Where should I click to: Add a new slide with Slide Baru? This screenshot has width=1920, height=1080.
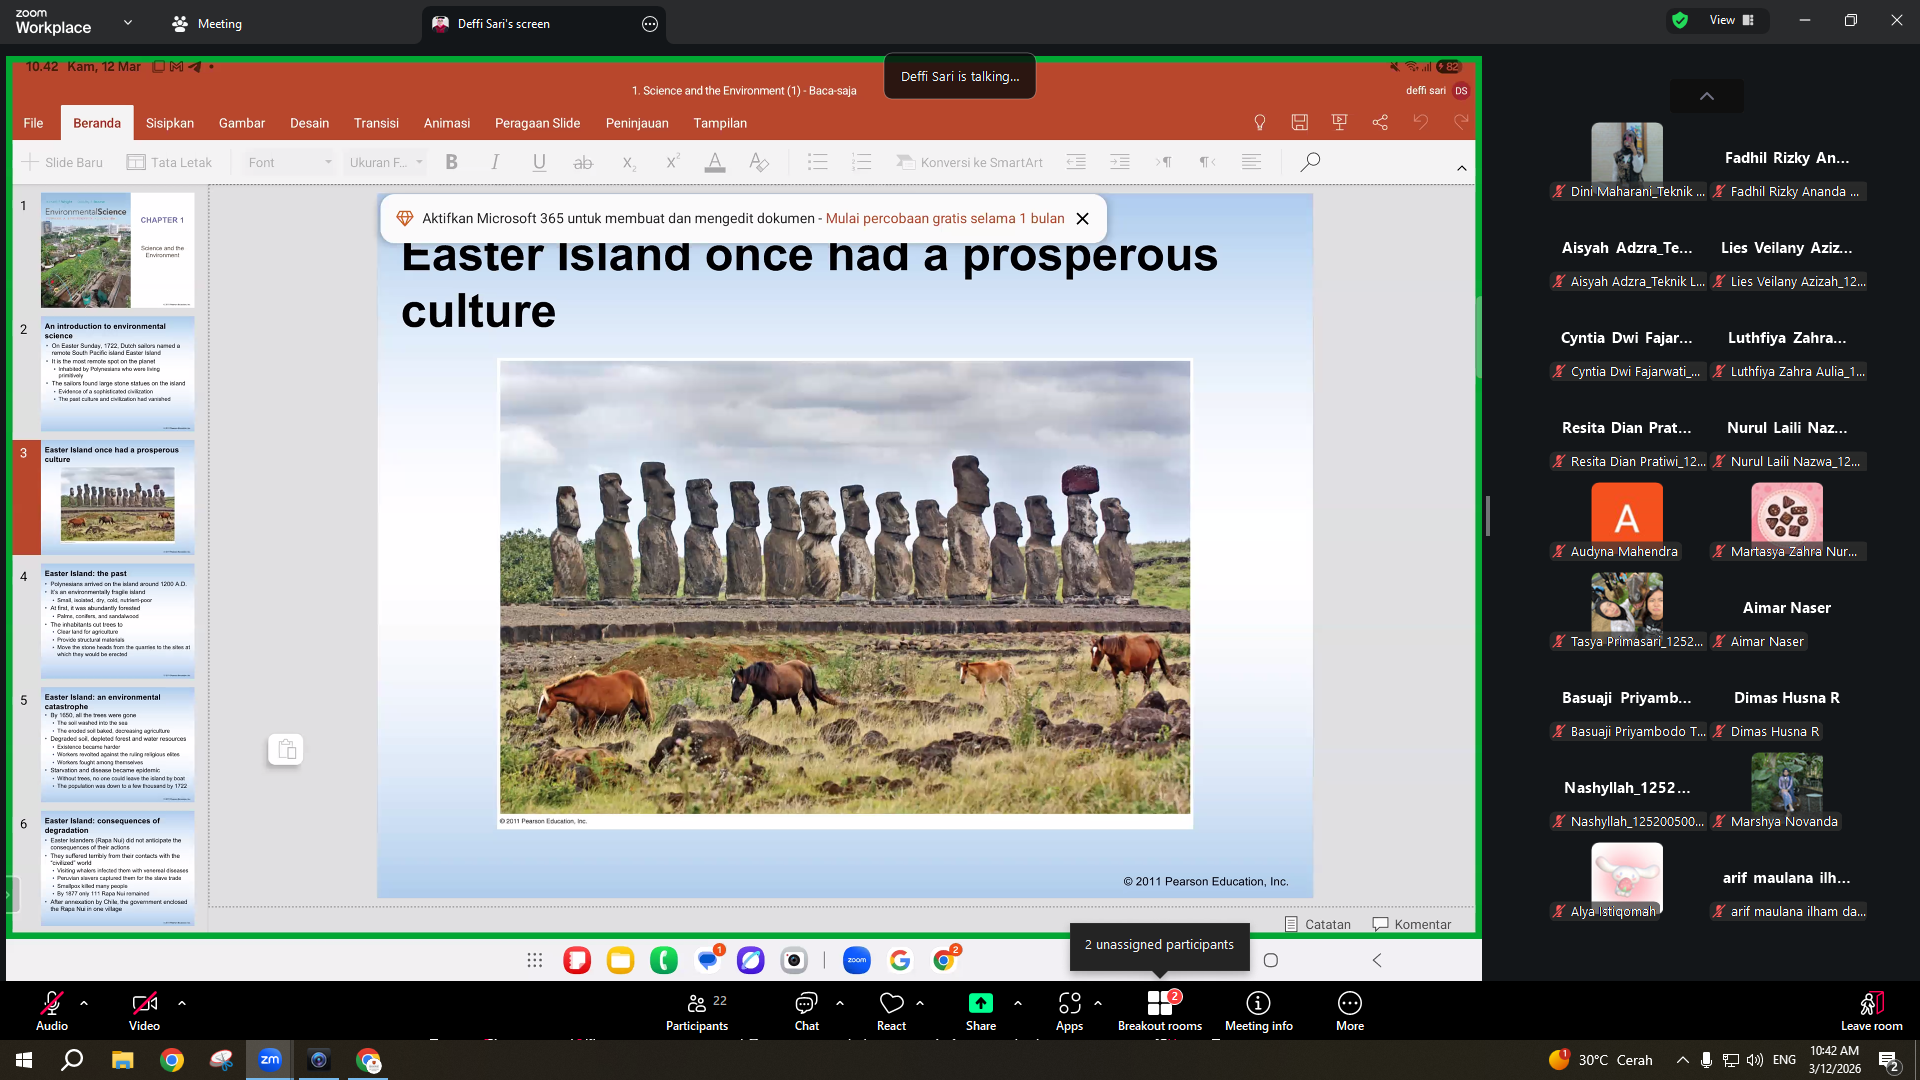62,162
